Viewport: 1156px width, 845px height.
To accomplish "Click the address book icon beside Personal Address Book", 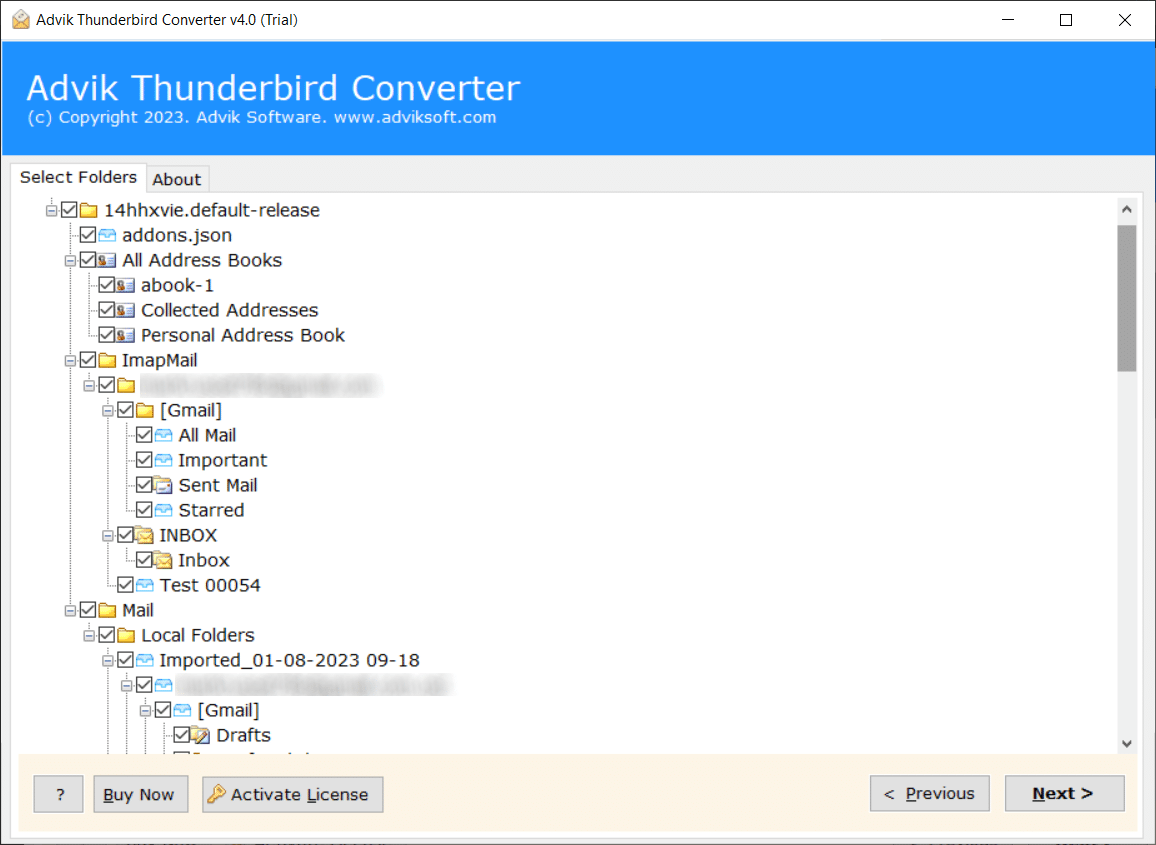I will (126, 336).
